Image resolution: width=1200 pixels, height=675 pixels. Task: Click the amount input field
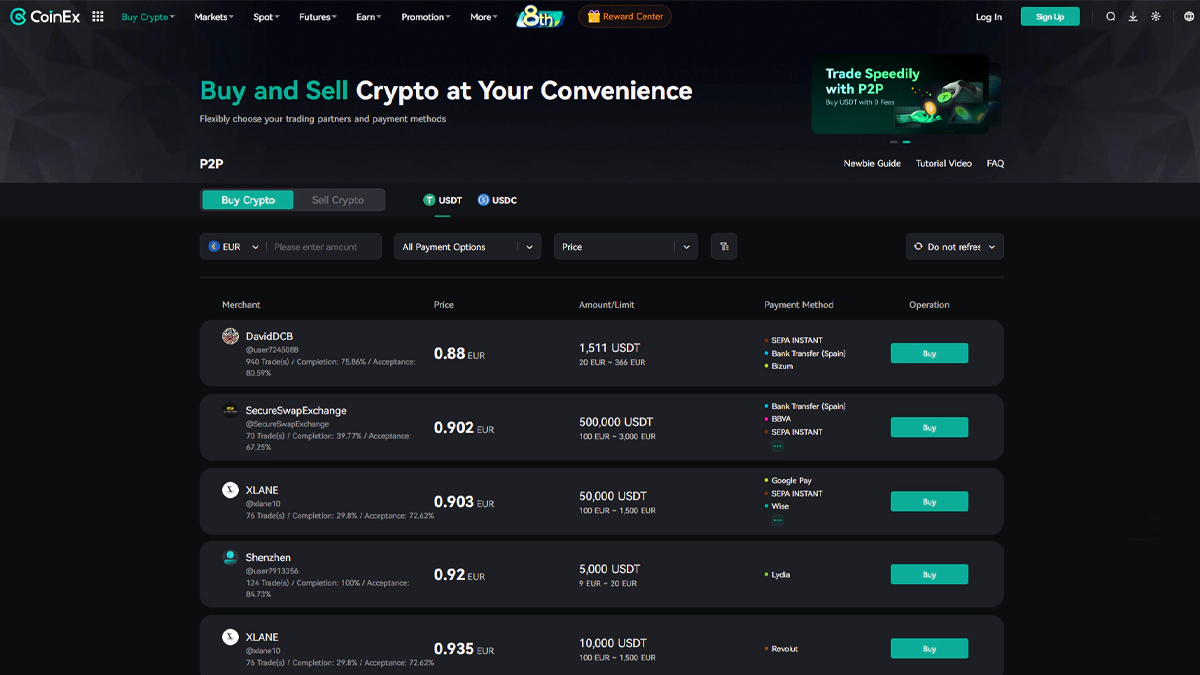coord(320,246)
